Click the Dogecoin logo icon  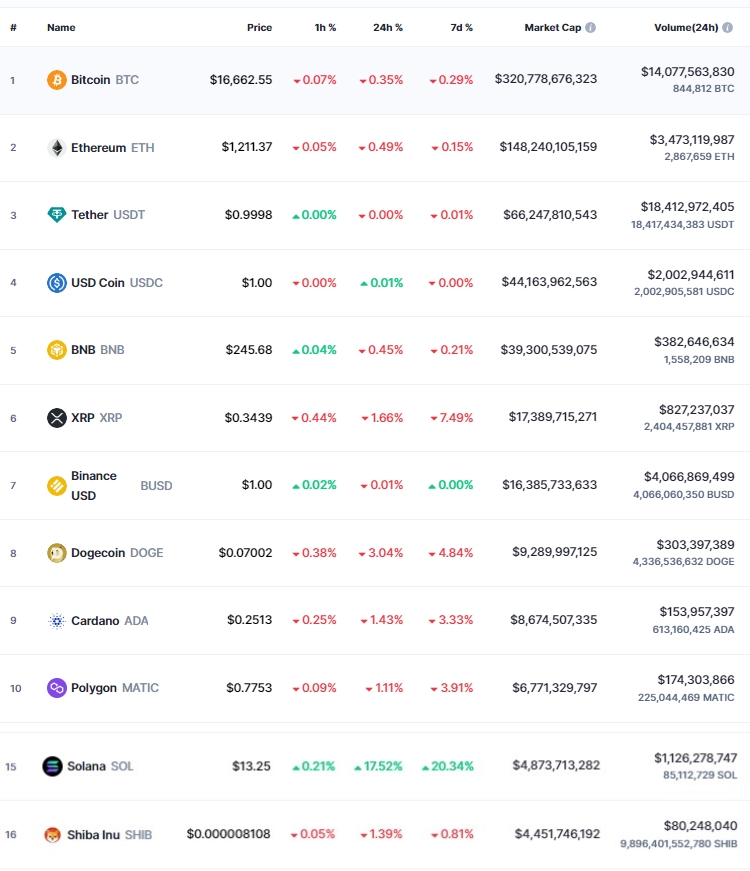(57, 553)
